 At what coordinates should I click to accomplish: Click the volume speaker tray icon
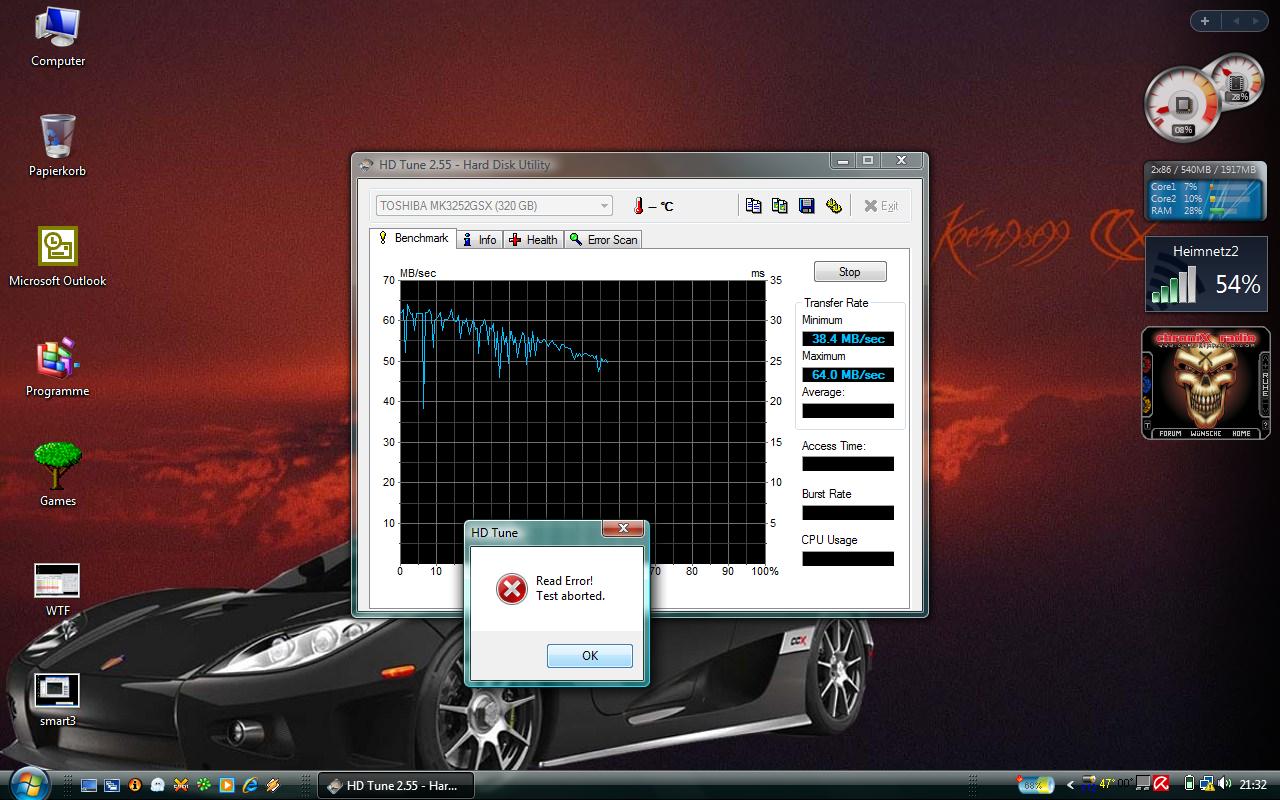coord(1225,784)
